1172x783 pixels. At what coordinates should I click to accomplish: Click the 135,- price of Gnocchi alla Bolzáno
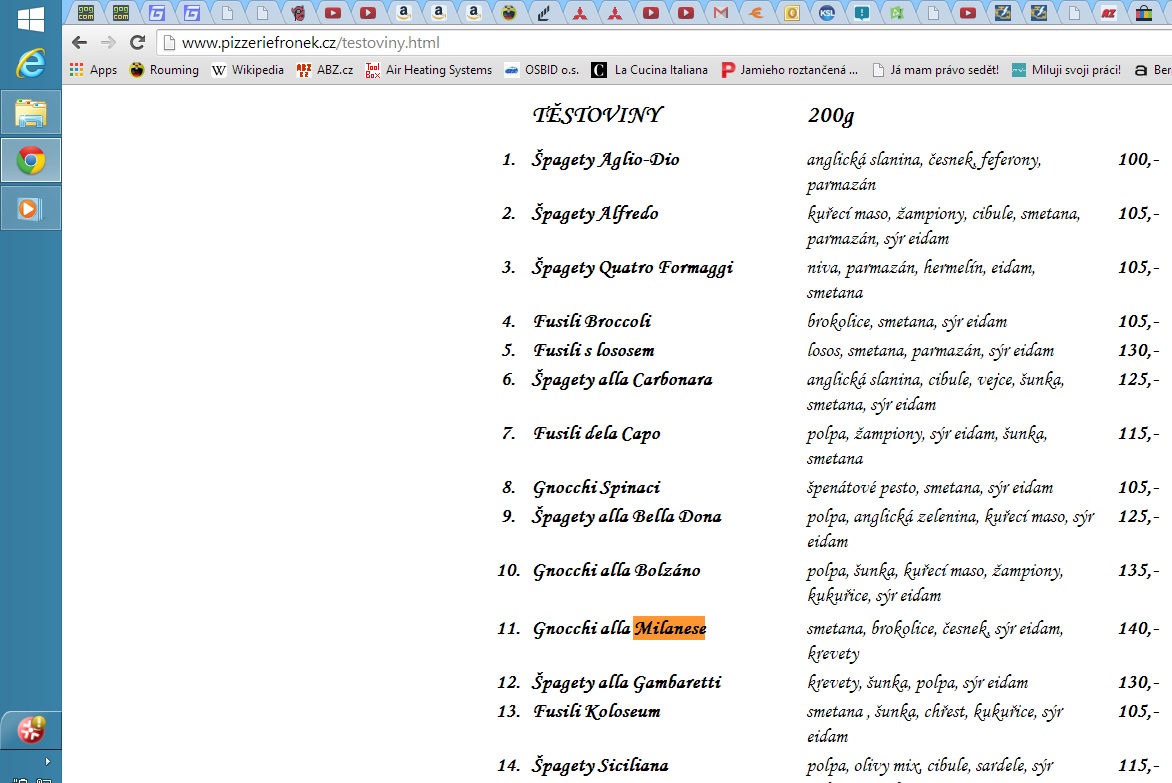(x=1138, y=570)
